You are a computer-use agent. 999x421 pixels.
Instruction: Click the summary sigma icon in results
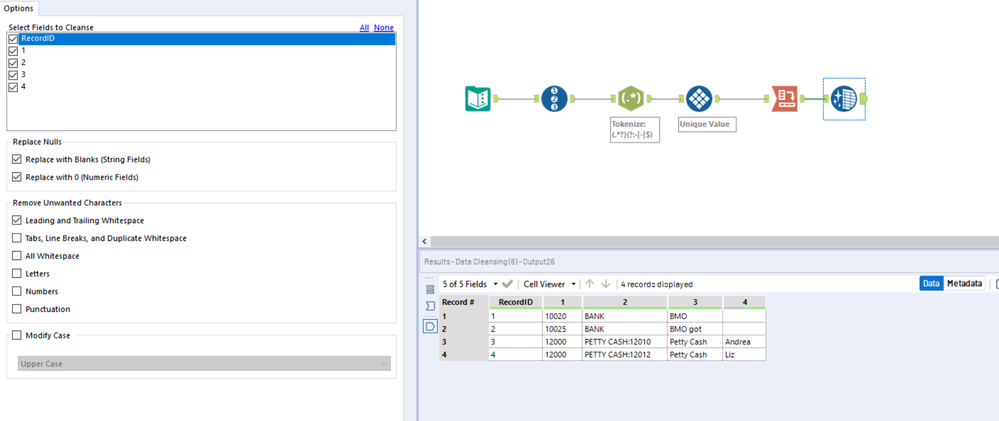429,306
